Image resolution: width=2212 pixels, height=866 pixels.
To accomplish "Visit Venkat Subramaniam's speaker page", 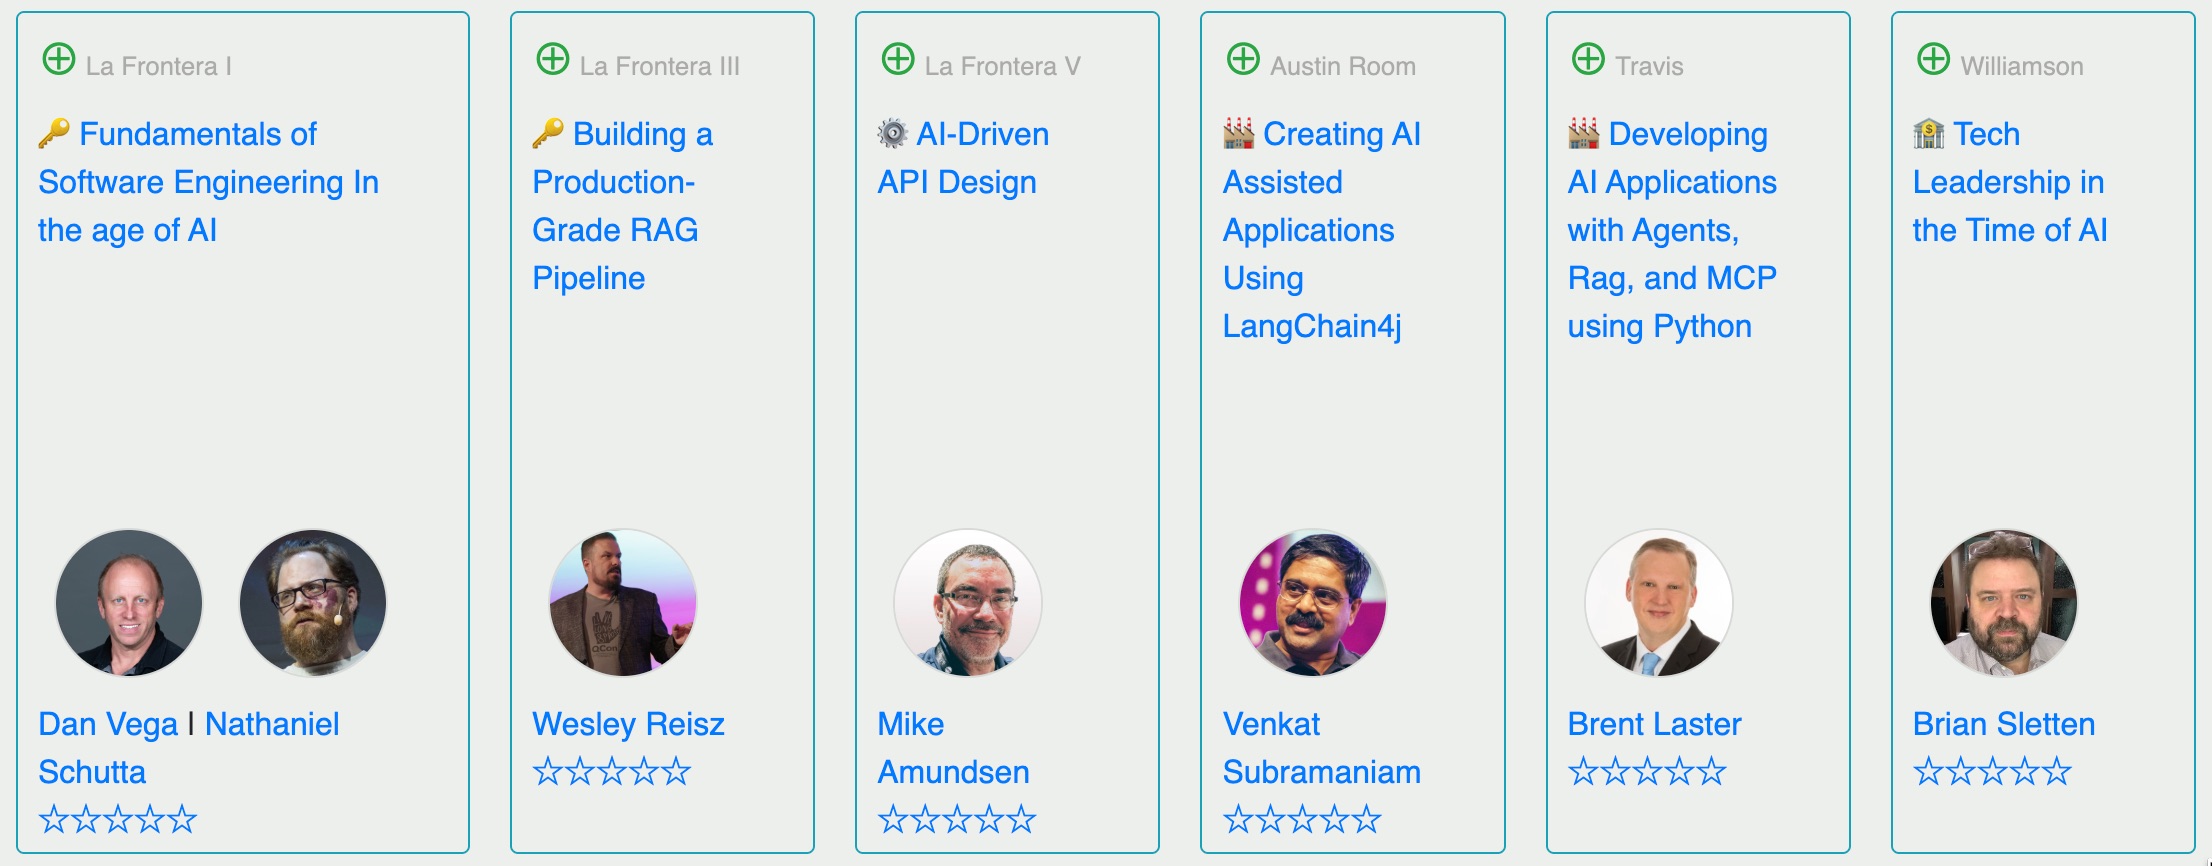I will click(1320, 748).
